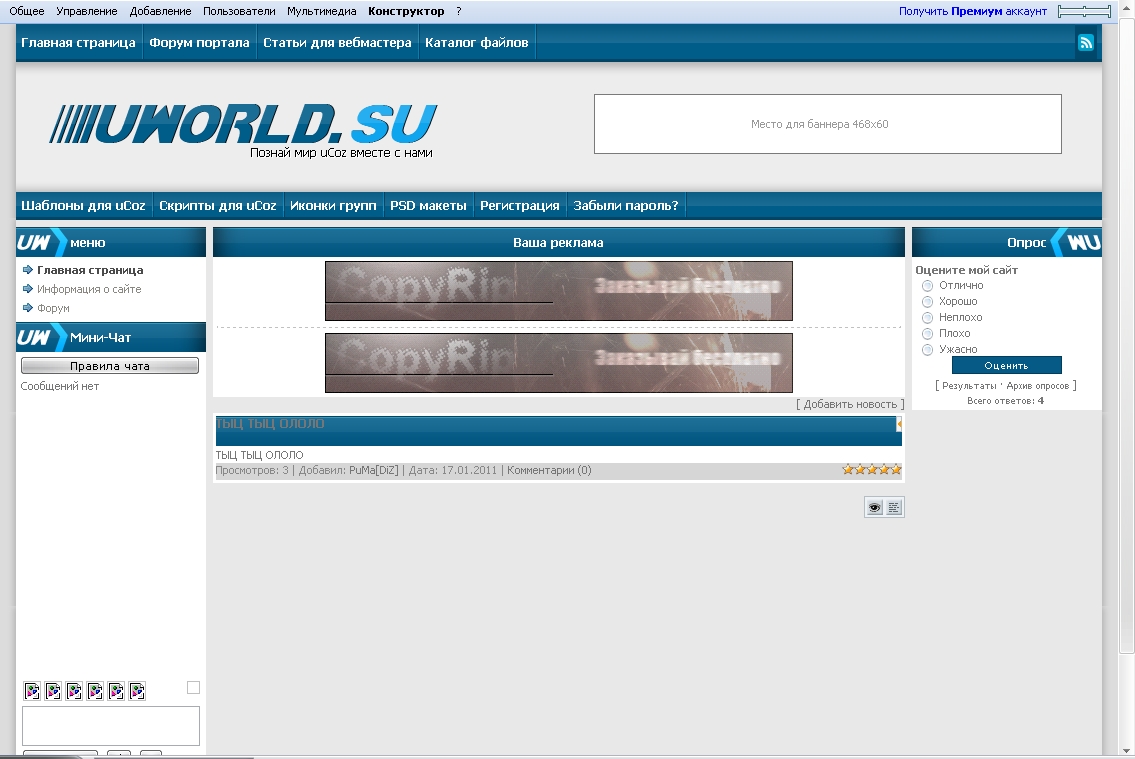
Task: Click the Всего ответов: 4 text
Action: [x=1005, y=401]
